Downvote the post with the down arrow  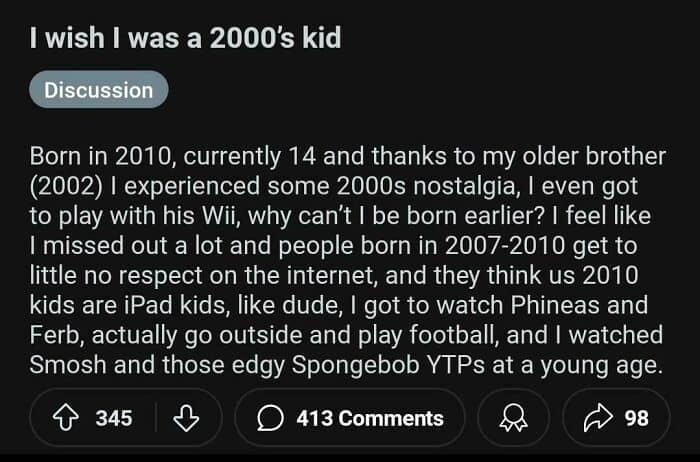pos(186,418)
